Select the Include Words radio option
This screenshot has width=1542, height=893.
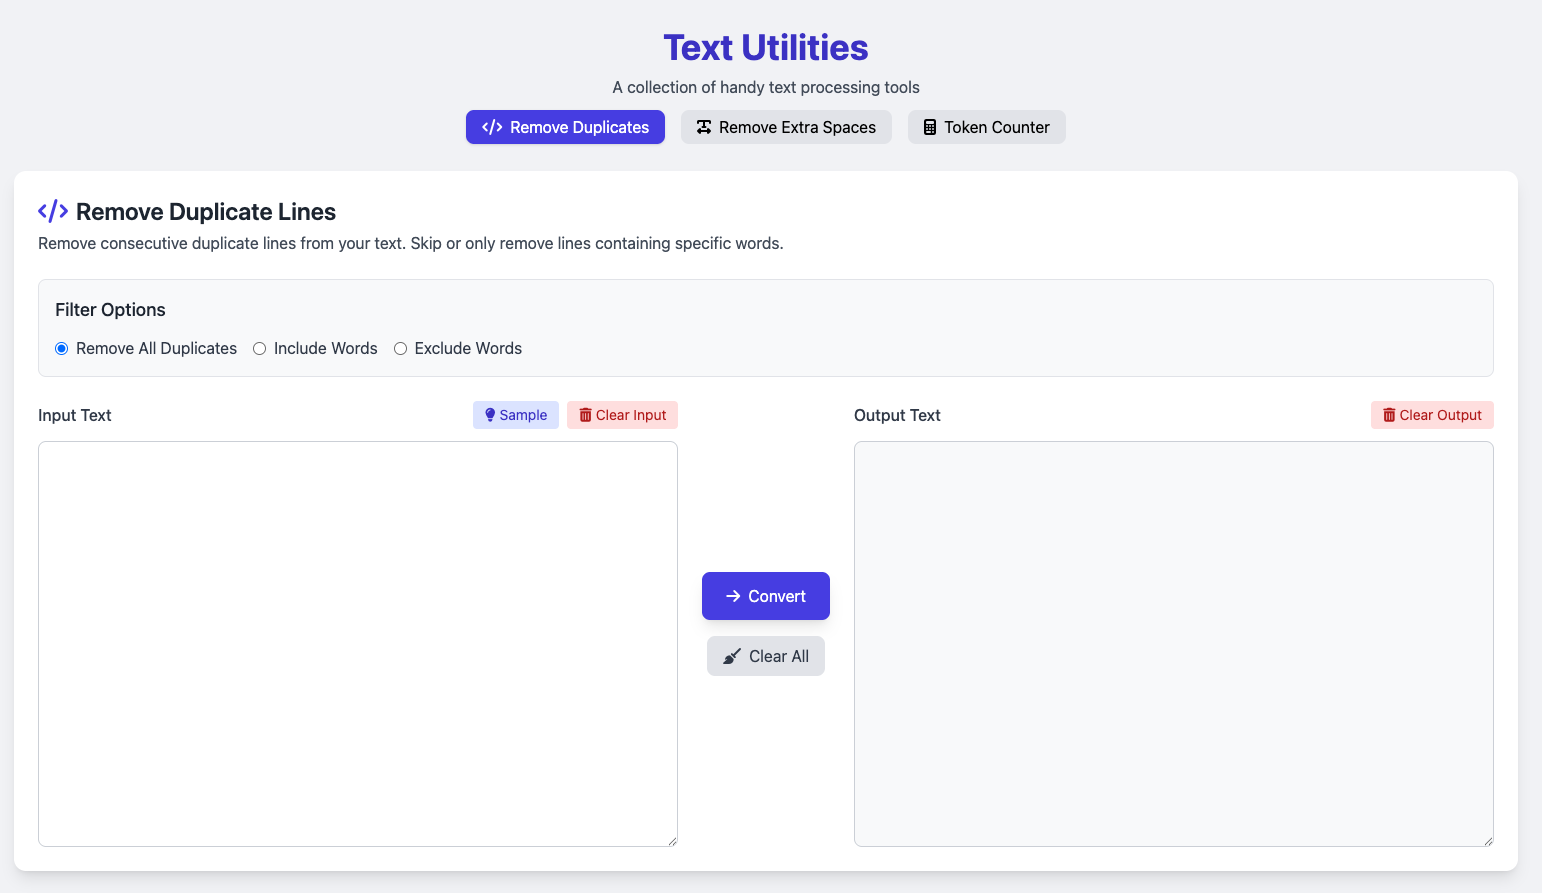point(260,348)
